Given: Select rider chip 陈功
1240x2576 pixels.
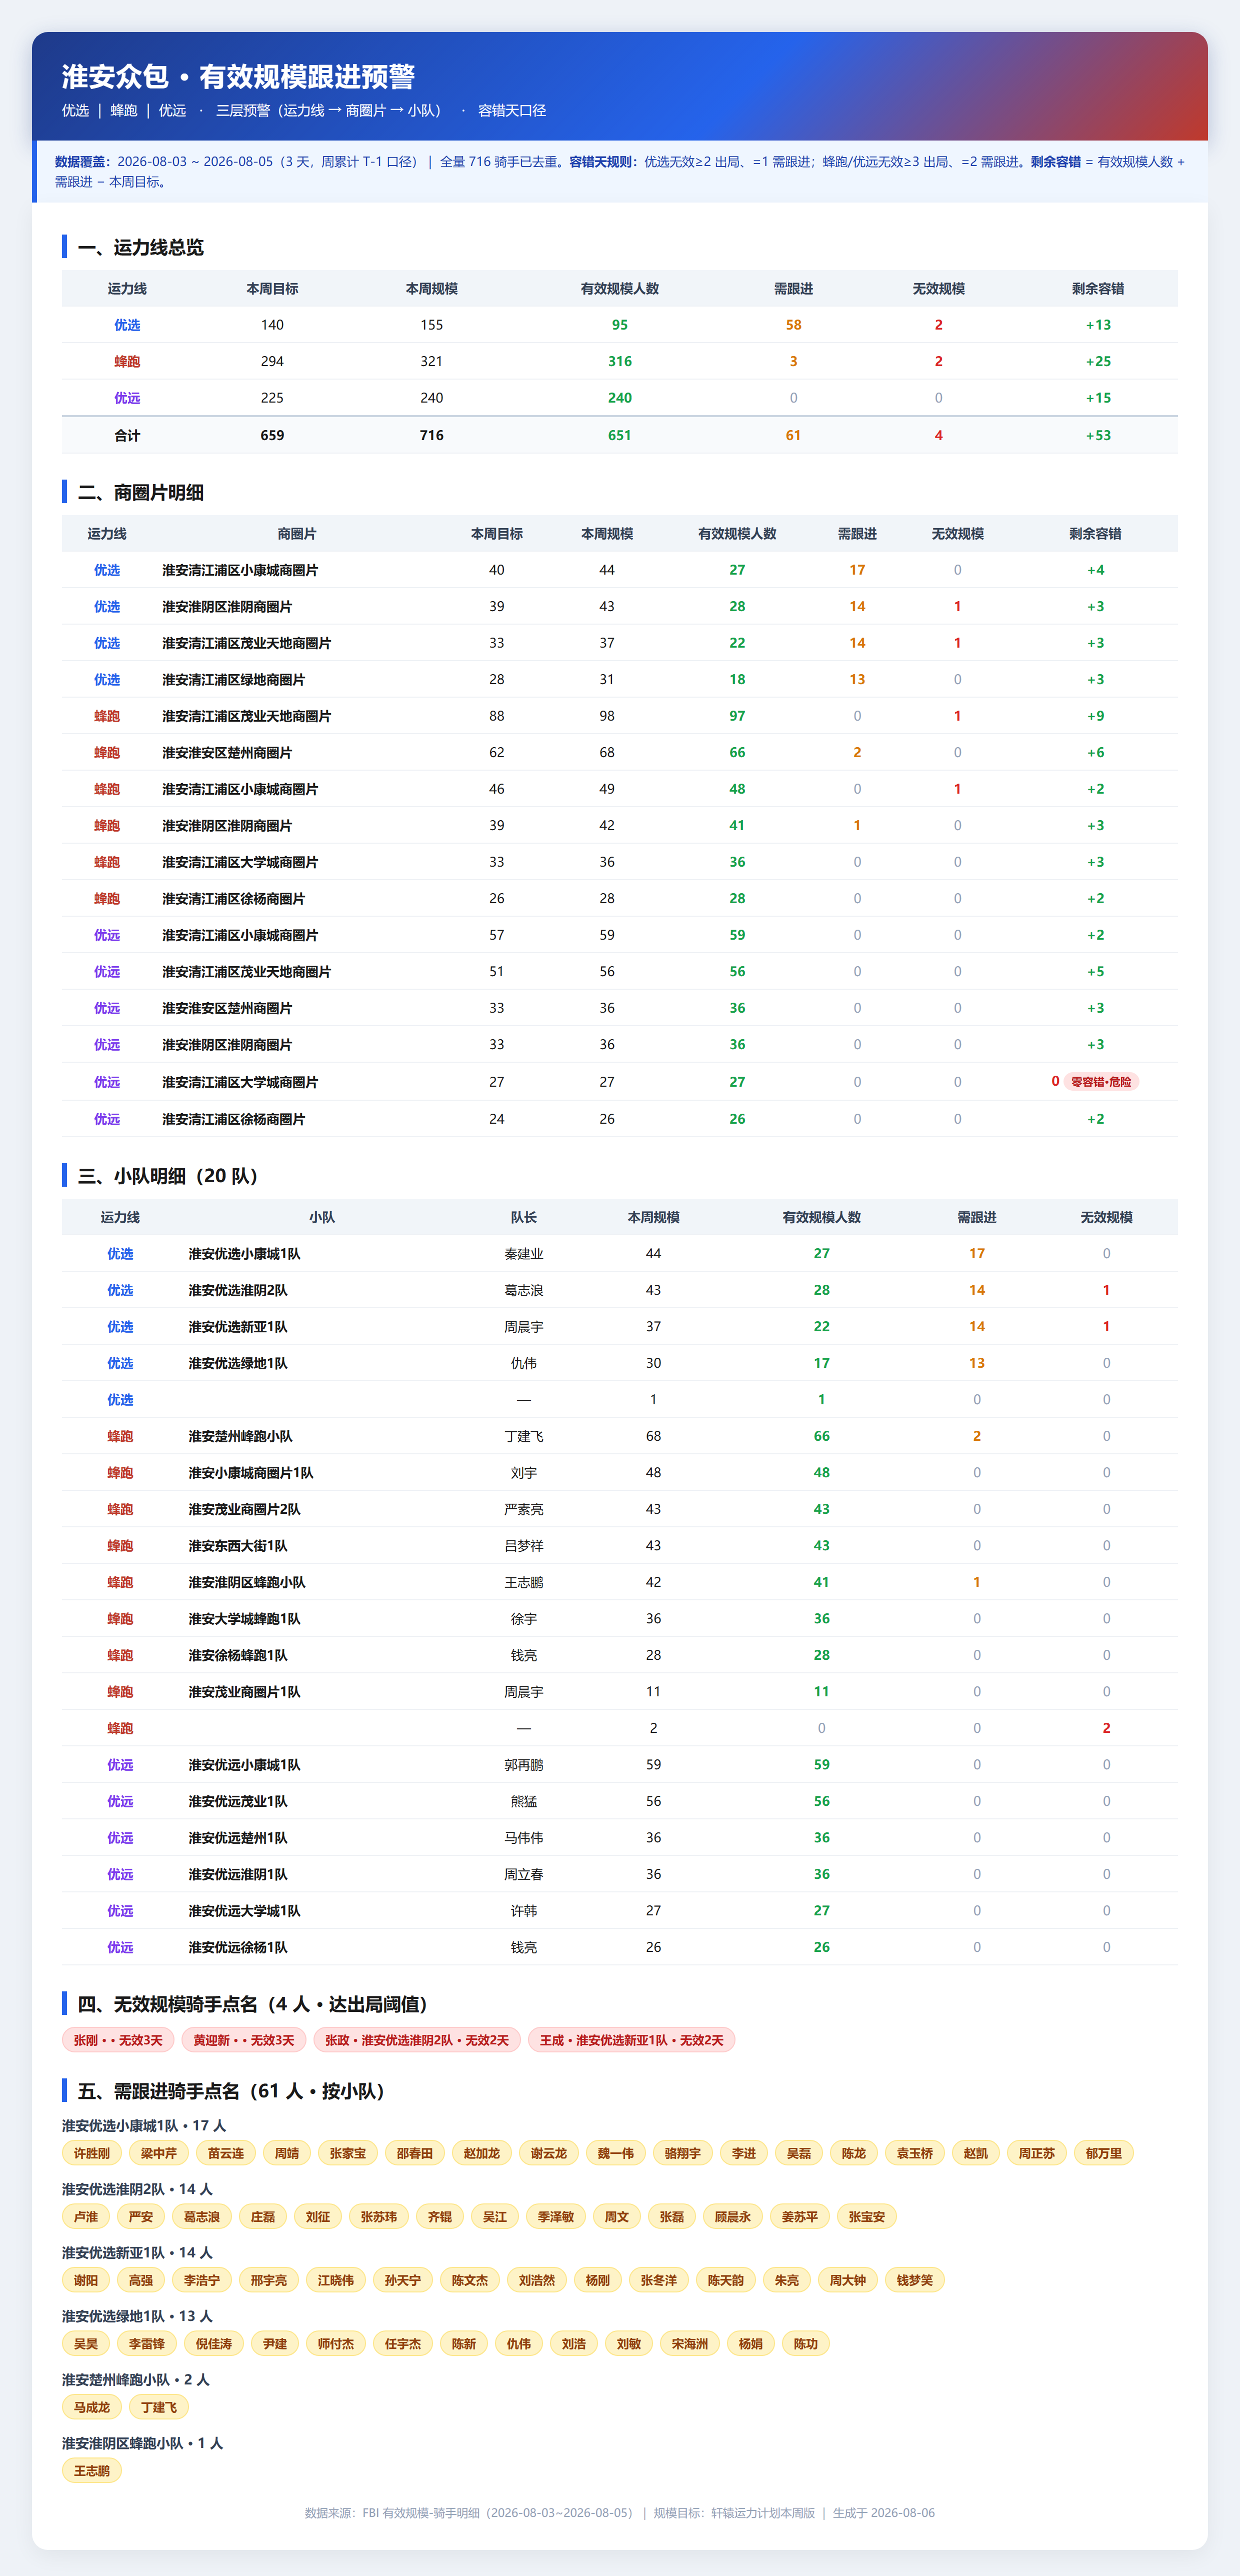Looking at the screenshot, I should coord(806,2344).
